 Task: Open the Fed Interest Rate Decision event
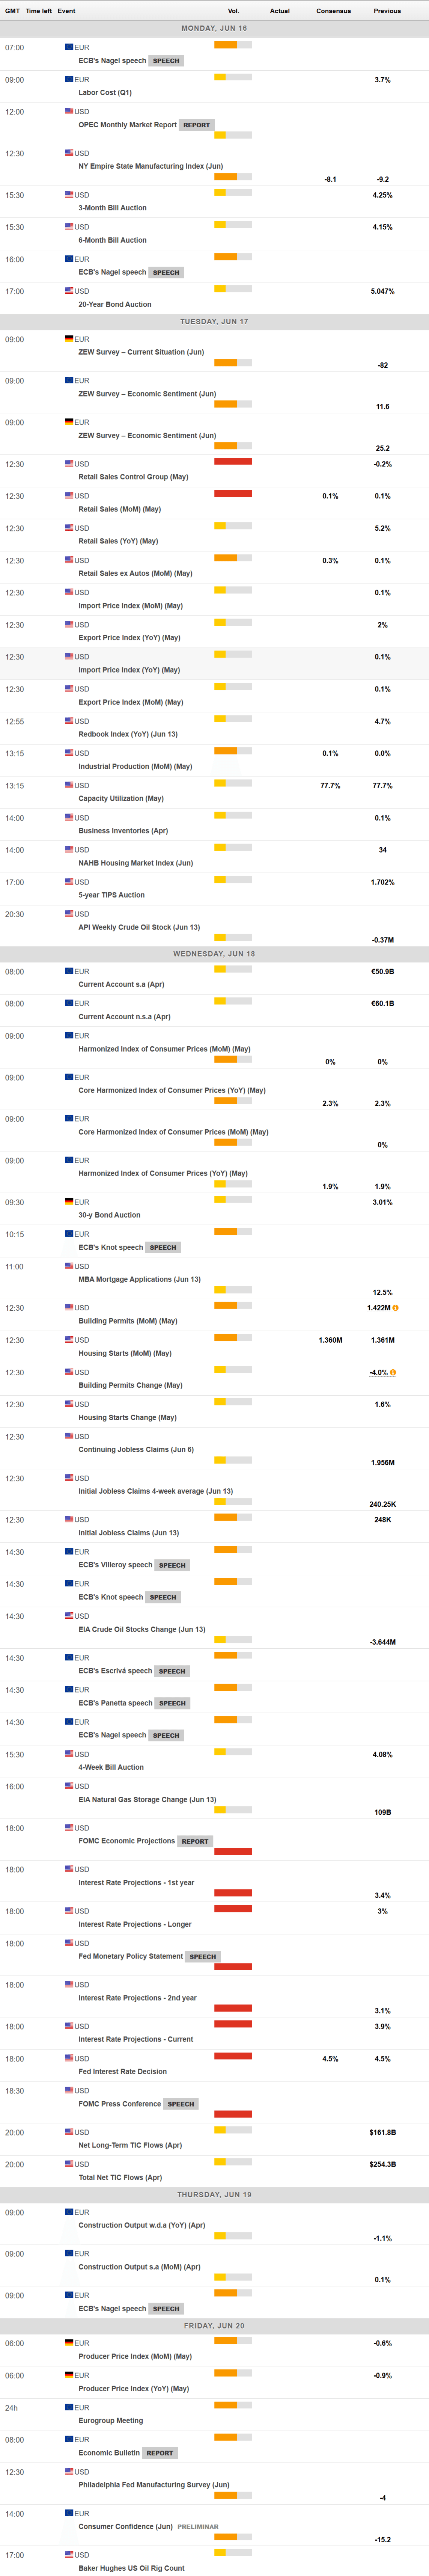122,2071
